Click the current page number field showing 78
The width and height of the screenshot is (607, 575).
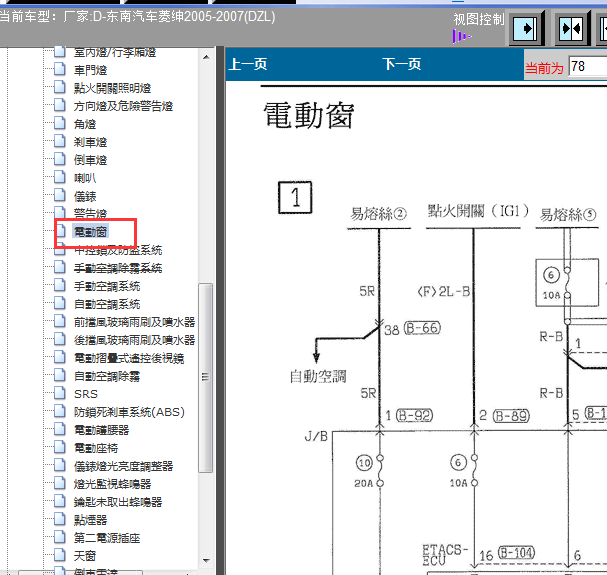coord(587,66)
